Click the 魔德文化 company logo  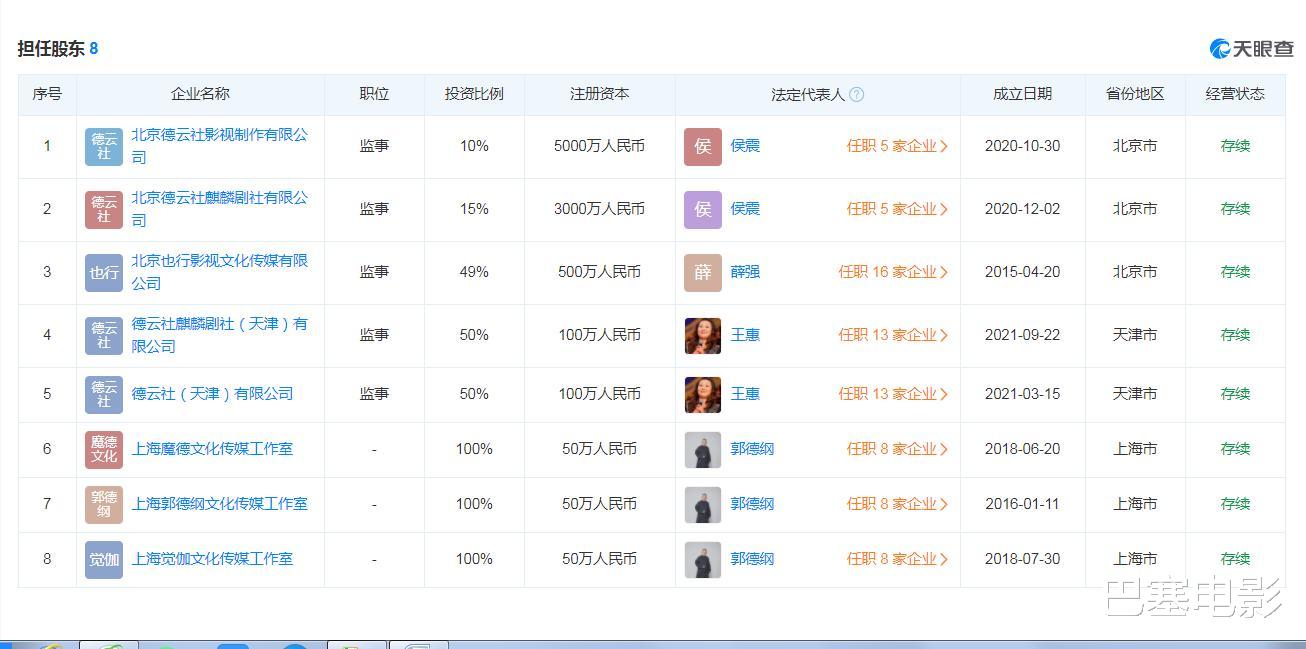coord(104,449)
